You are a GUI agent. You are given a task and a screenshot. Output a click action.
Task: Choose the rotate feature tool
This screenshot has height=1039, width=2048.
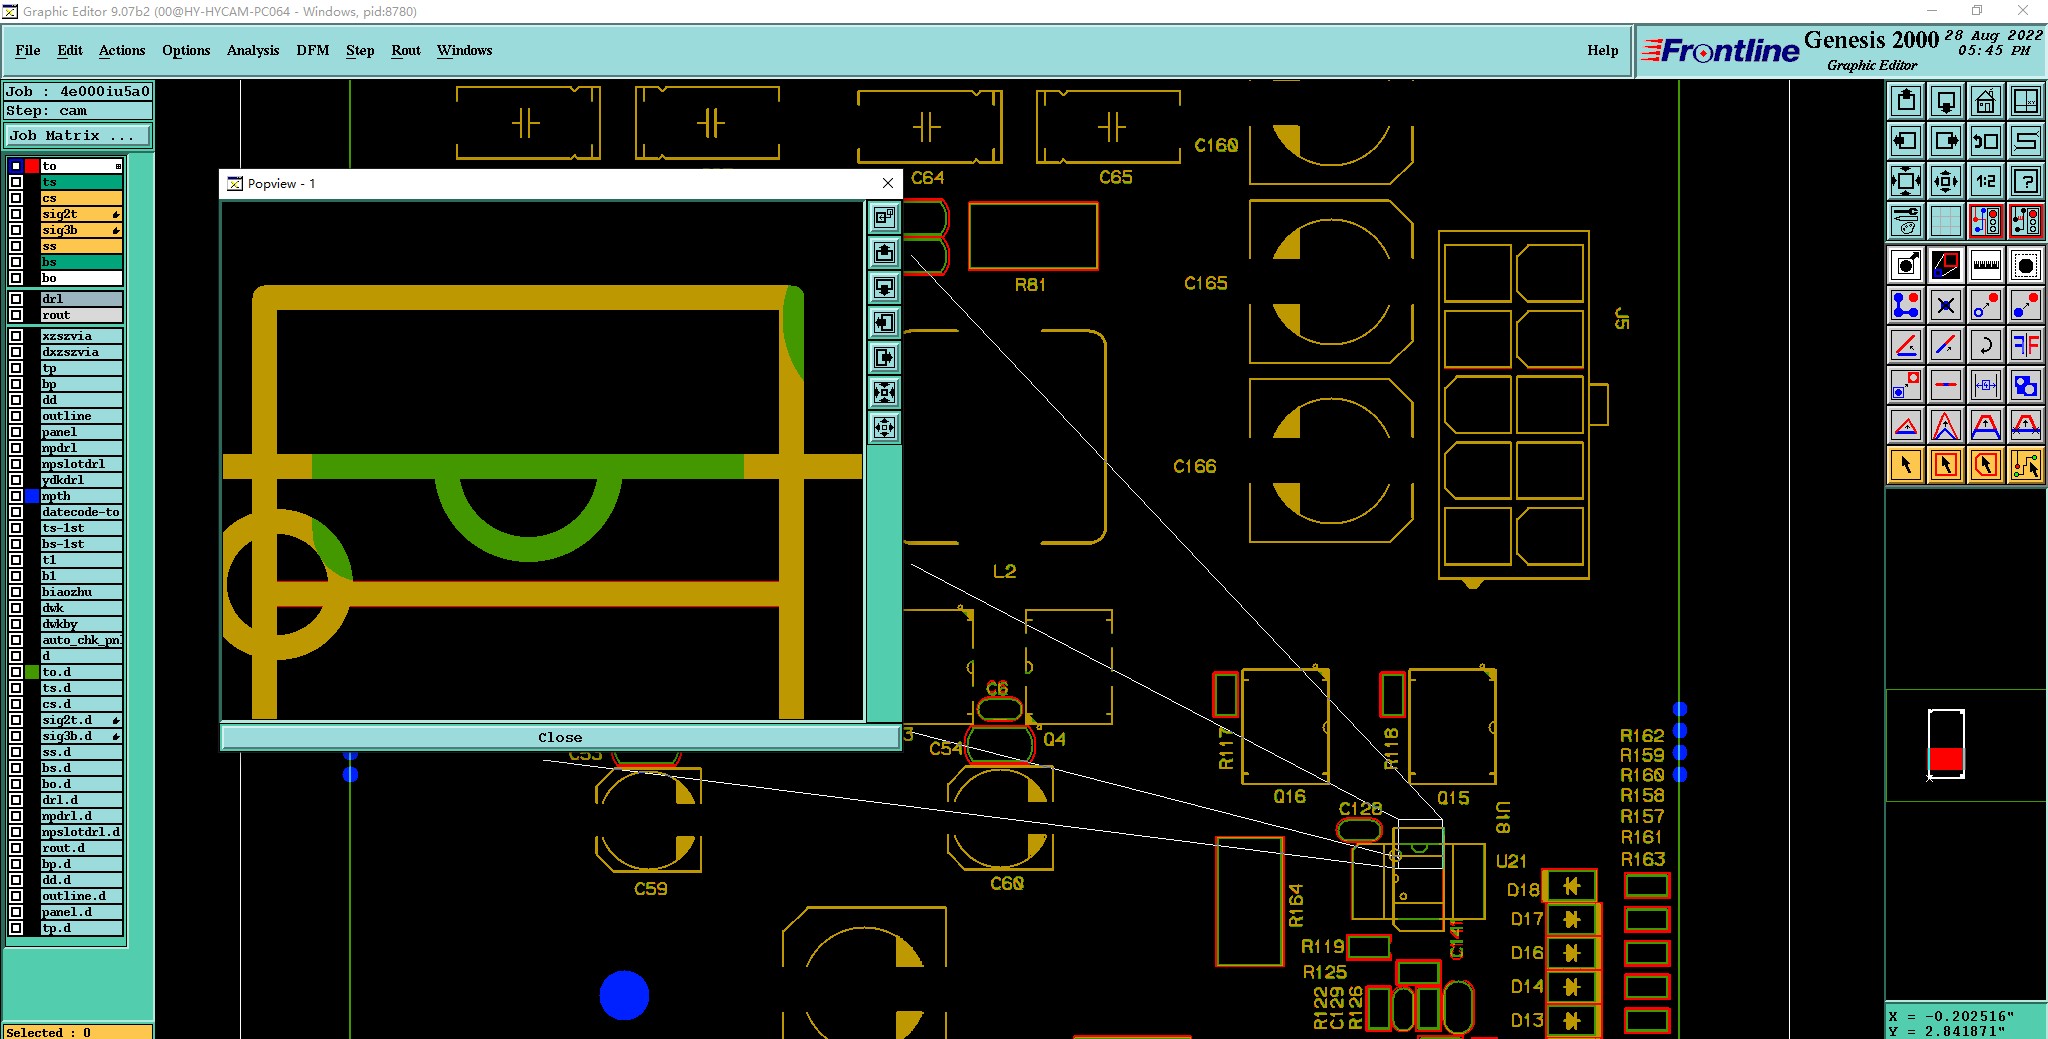coord(1985,346)
